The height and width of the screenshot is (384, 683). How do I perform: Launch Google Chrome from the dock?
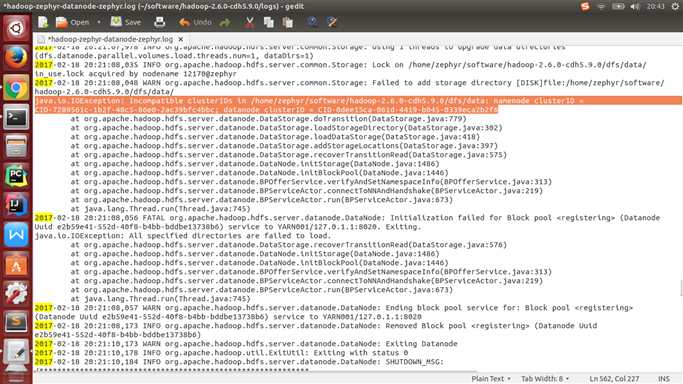(16, 87)
